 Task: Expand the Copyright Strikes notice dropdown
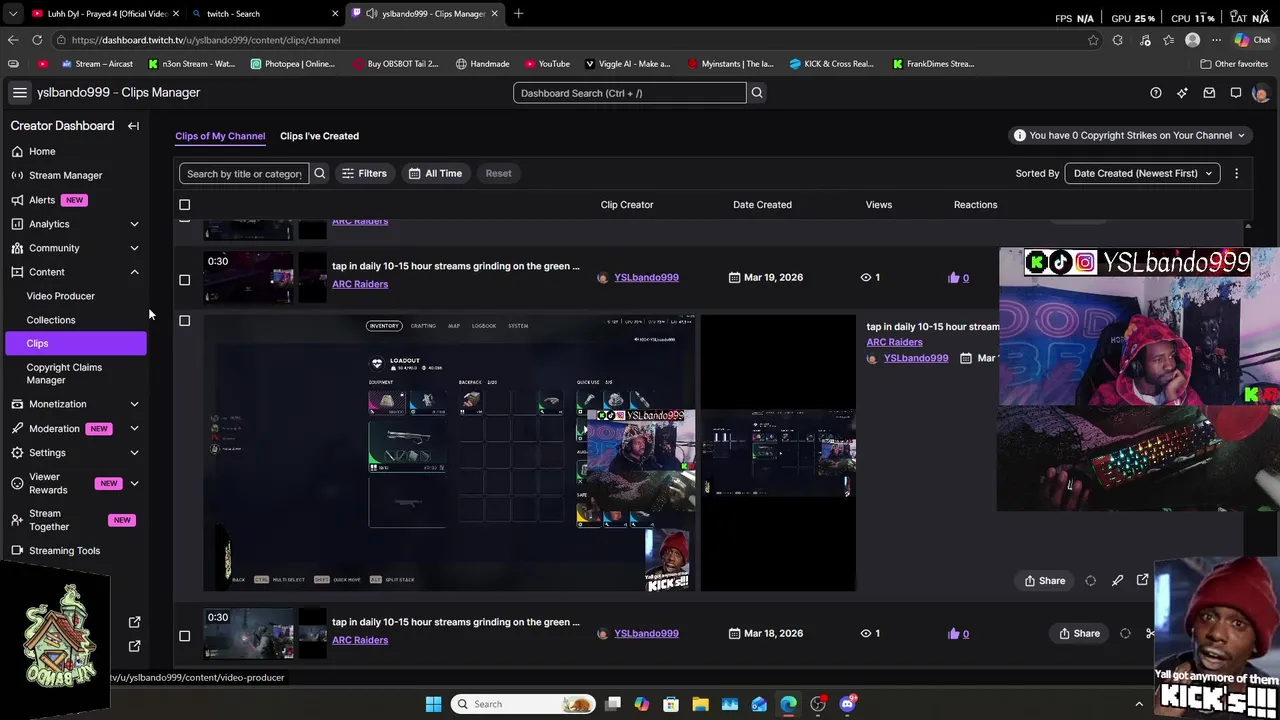[1129, 135]
